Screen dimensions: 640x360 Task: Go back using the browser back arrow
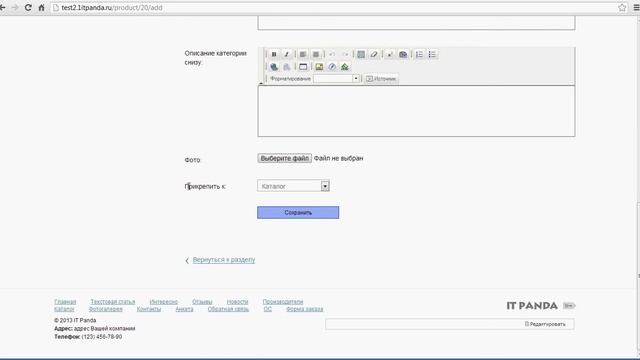click(2, 7)
